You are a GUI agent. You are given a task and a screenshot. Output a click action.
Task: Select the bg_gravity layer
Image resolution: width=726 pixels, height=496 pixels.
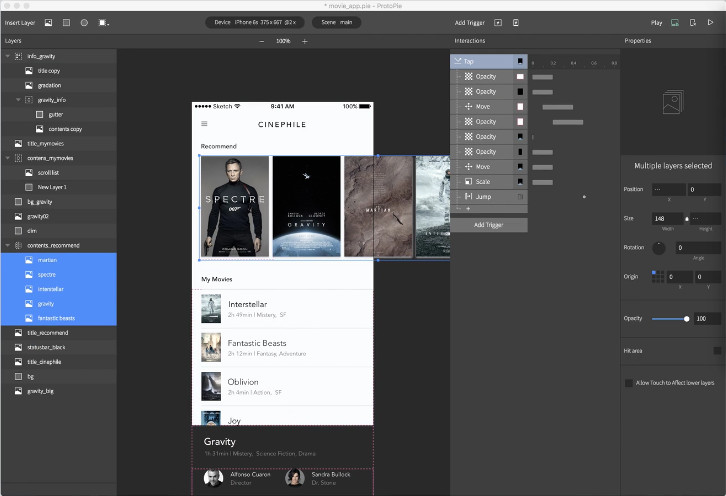coord(59,201)
